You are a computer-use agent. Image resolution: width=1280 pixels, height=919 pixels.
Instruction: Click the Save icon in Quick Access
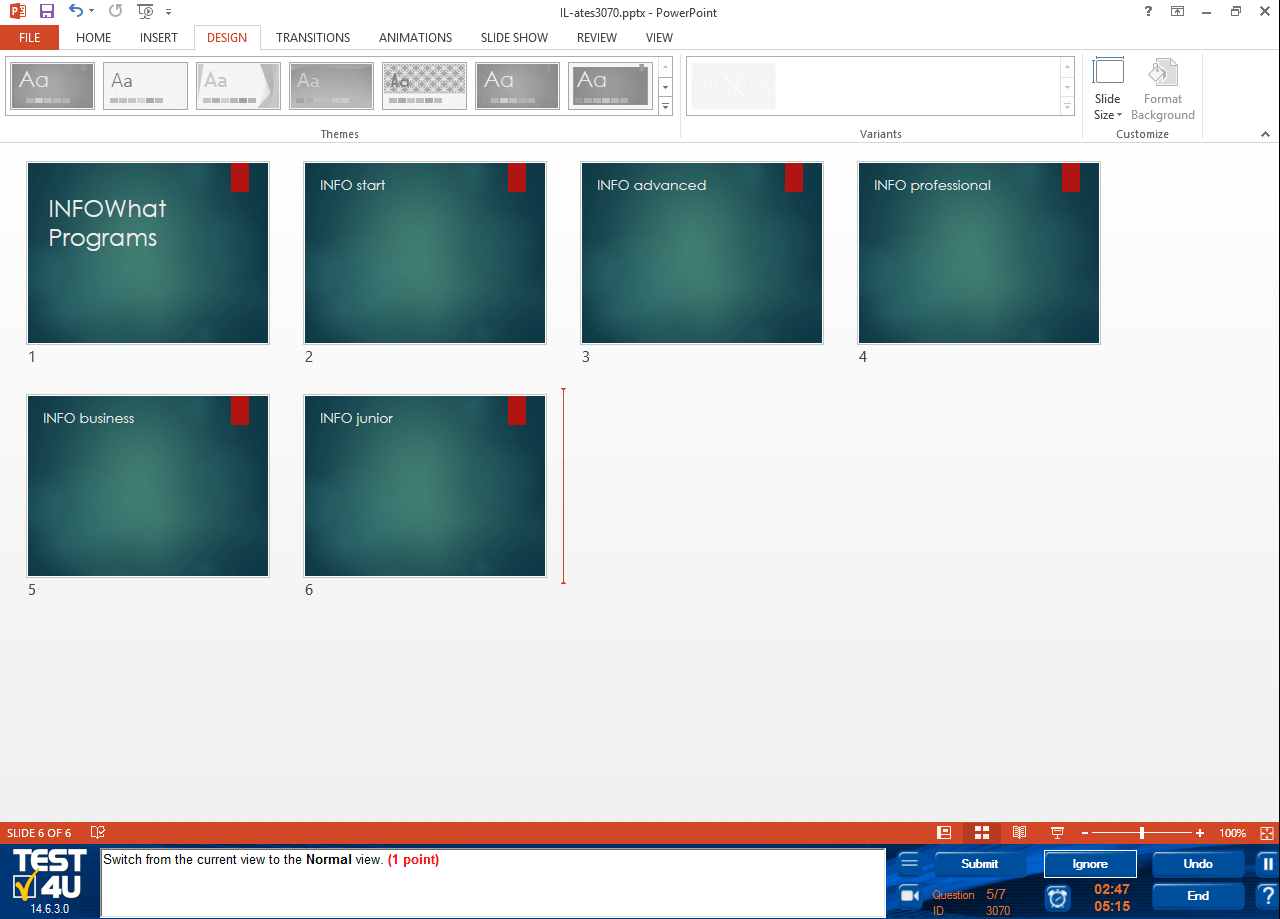tap(46, 12)
